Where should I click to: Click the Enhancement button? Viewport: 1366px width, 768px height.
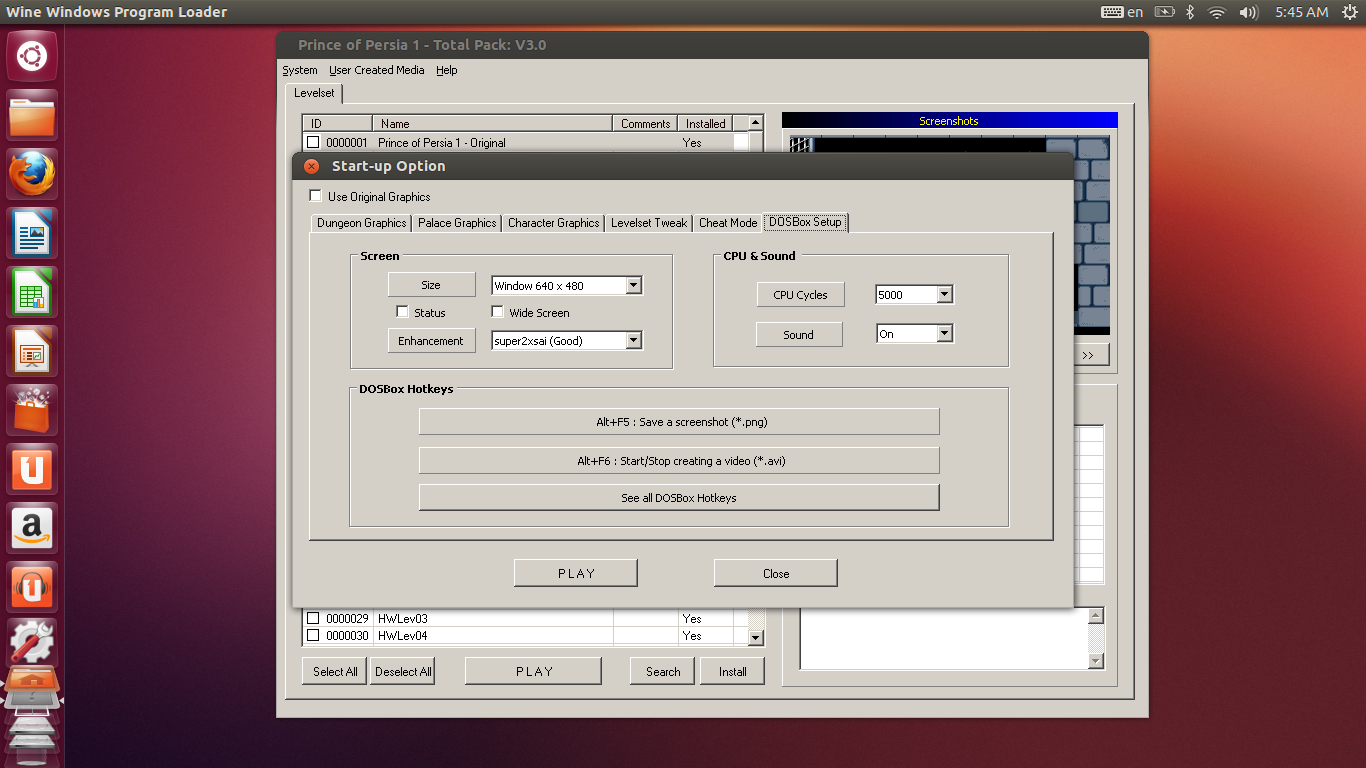coord(431,341)
